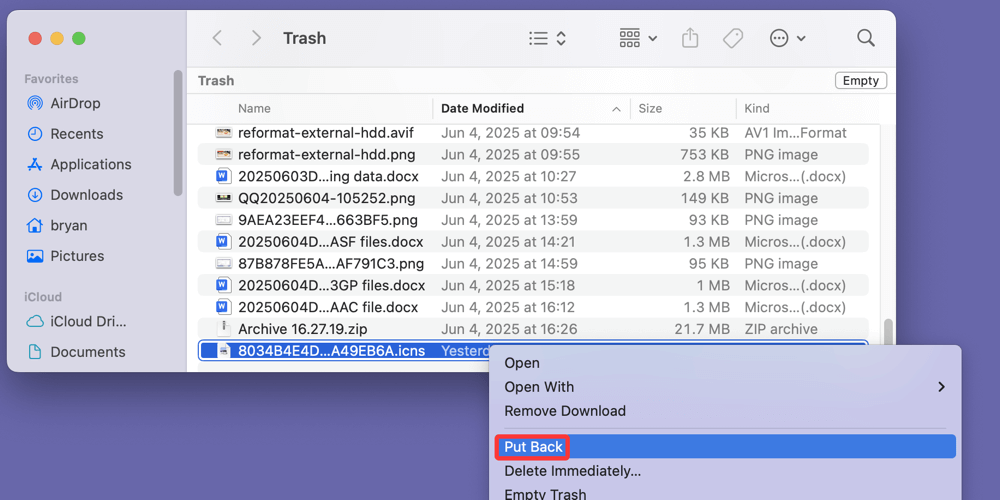Click the Empty button
The width and height of the screenshot is (1000, 500).
(860, 81)
